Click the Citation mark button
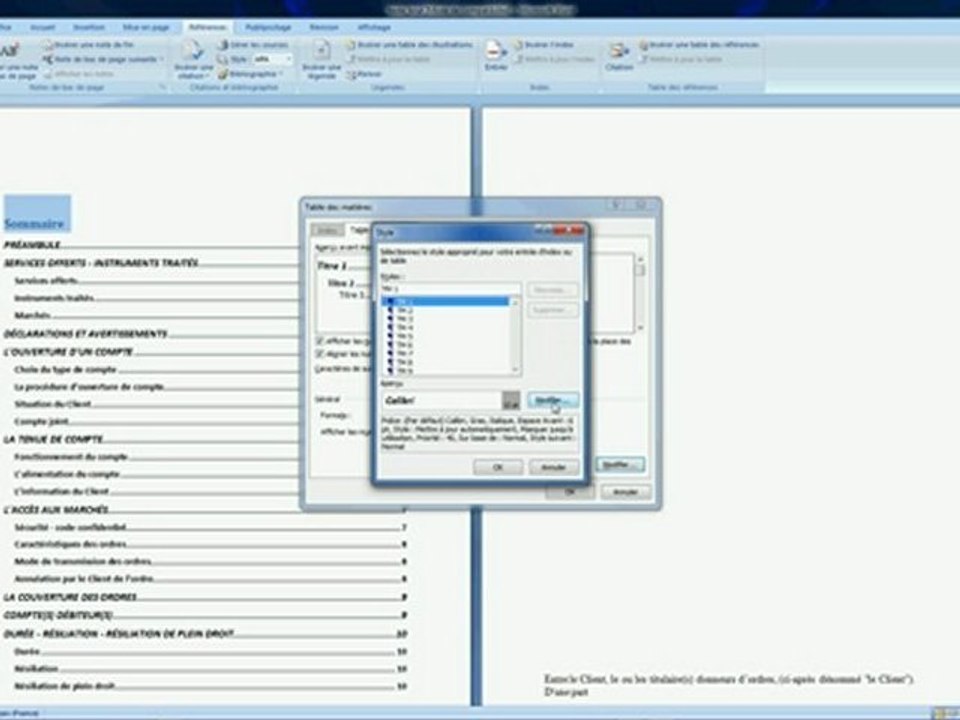The image size is (960, 720). [x=618, y=55]
